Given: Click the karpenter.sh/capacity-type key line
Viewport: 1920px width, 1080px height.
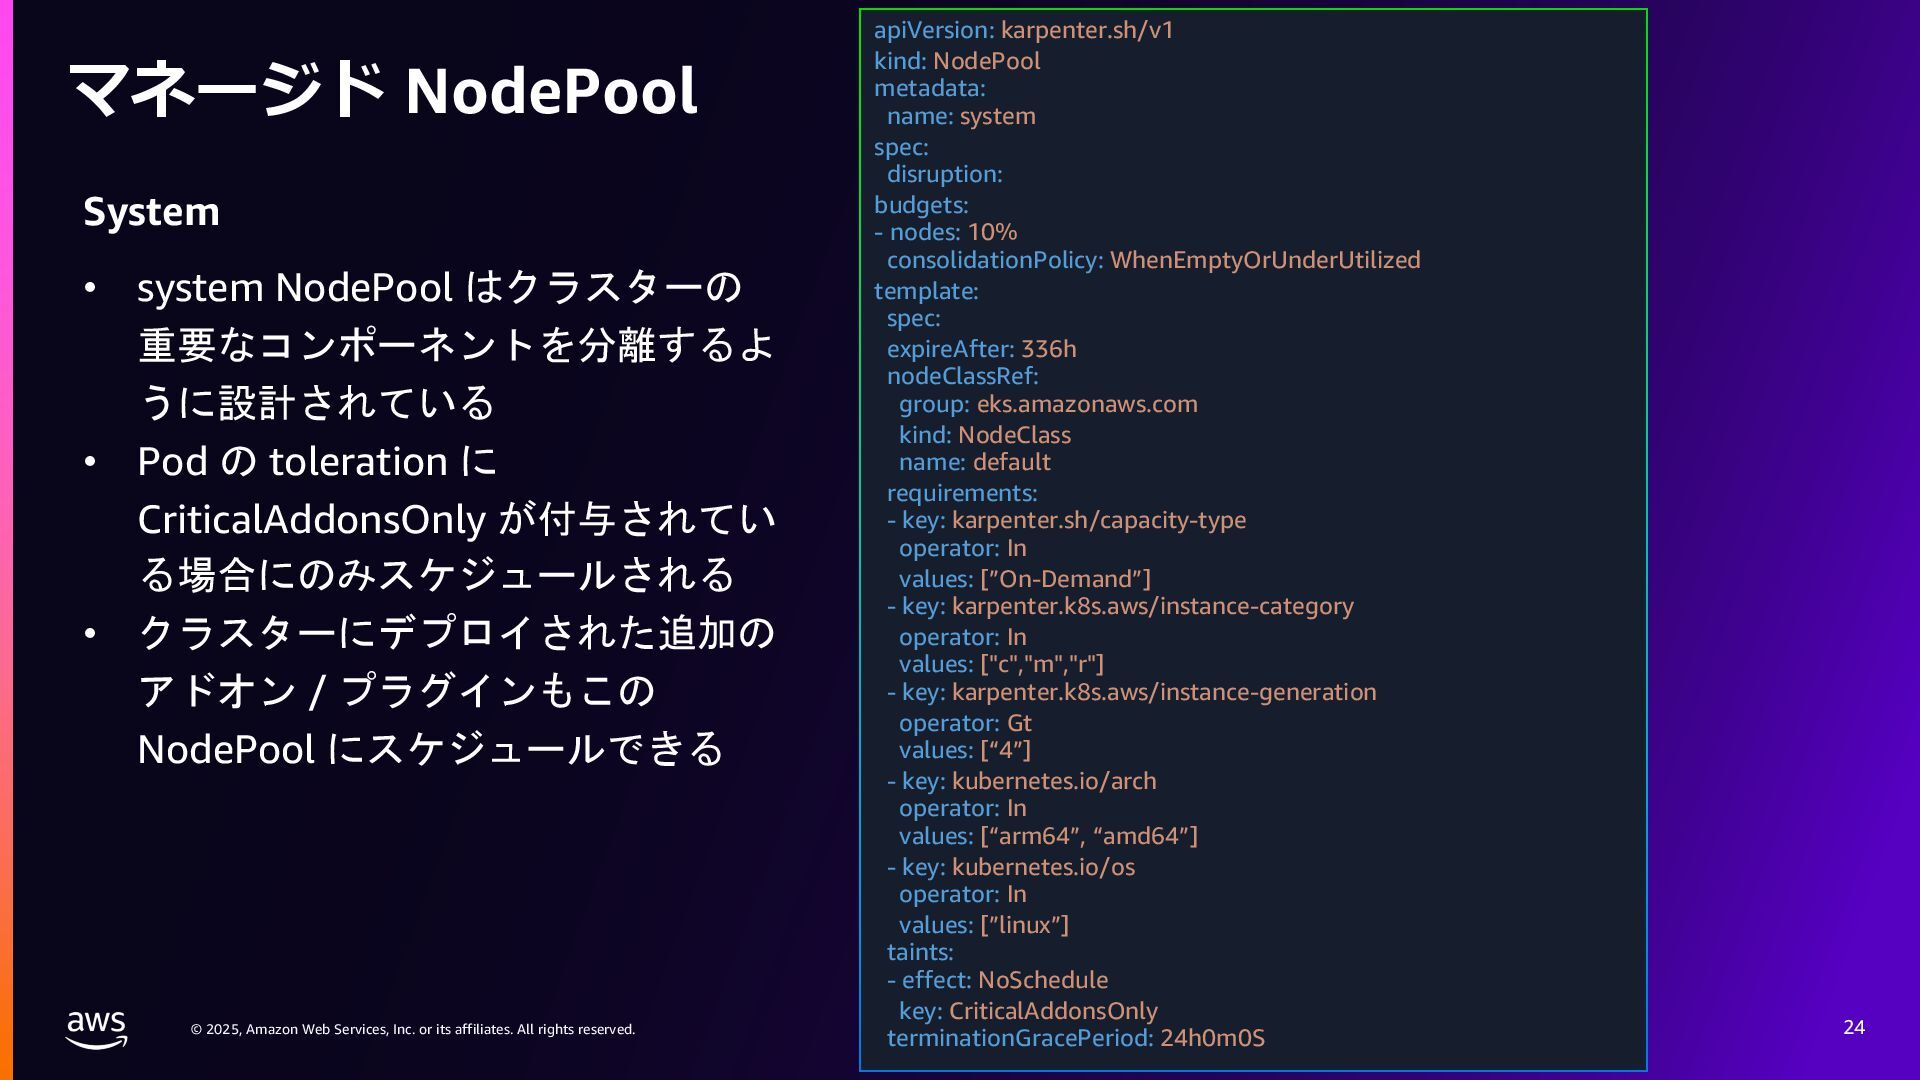Looking at the screenshot, I should pyautogui.click(x=1066, y=520).
